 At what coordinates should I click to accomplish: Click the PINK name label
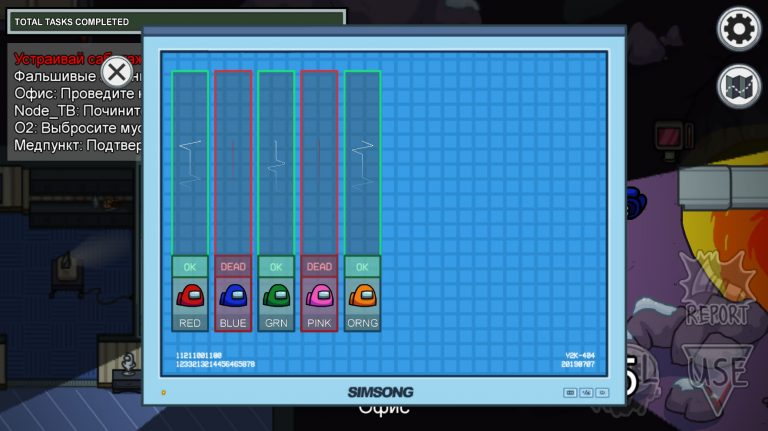tap(319, 323)
